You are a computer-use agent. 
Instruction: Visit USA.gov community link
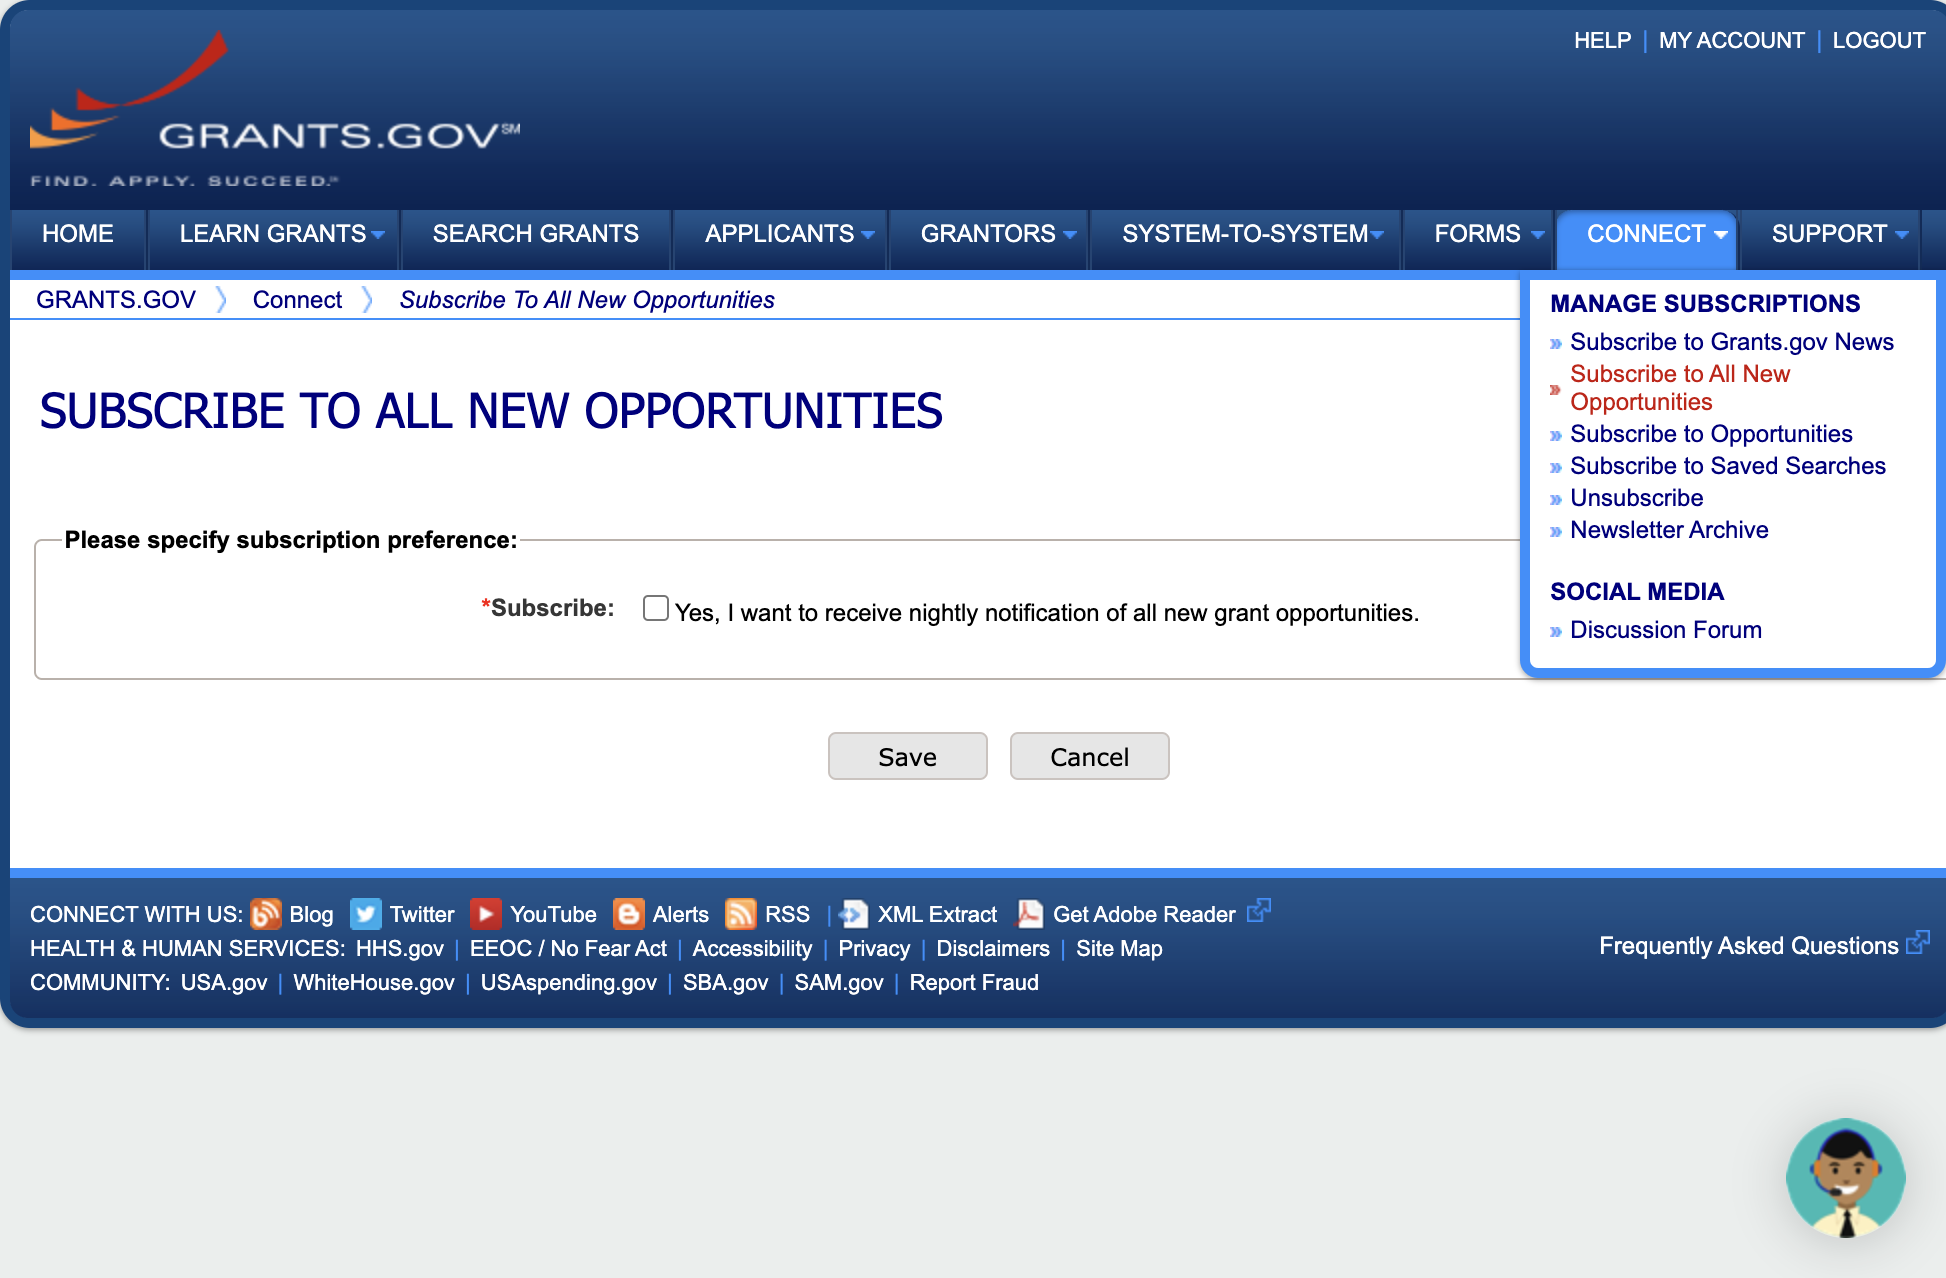[x=224, y=982]
